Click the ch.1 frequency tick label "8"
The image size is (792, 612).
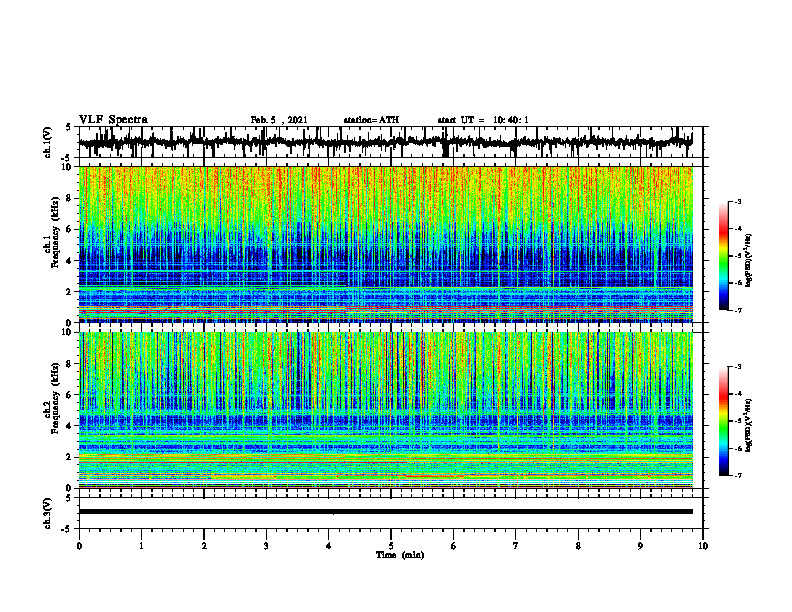69,198
